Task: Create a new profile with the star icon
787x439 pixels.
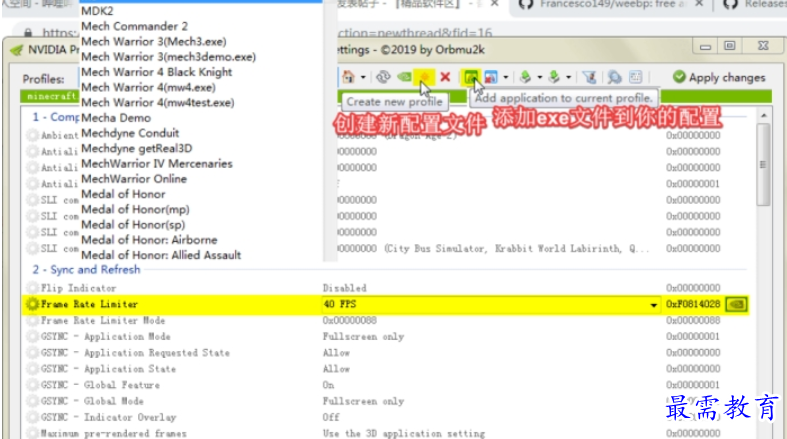Action: [425, 77]
